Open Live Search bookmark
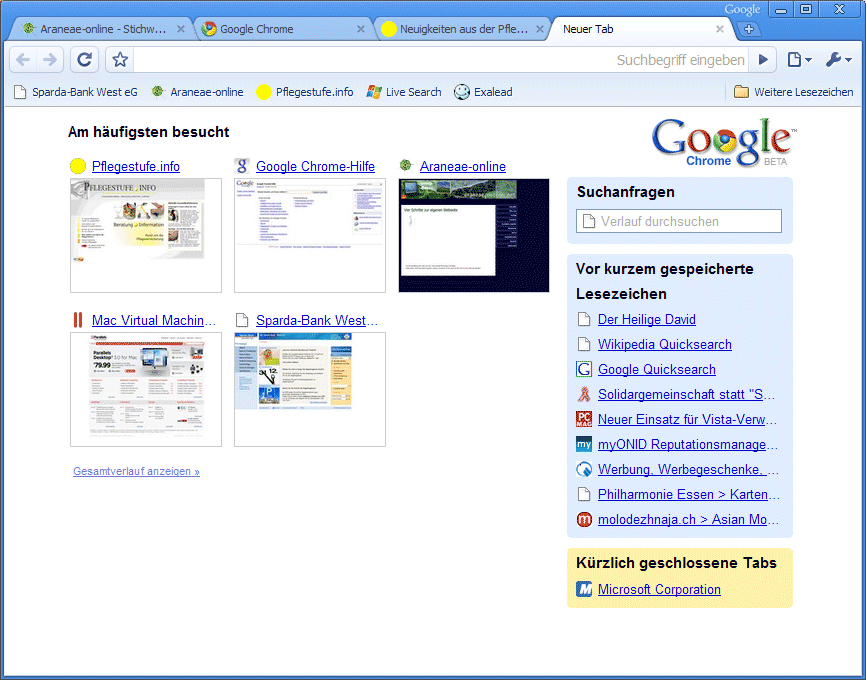866x680 pixels. (x=404, y=92)
